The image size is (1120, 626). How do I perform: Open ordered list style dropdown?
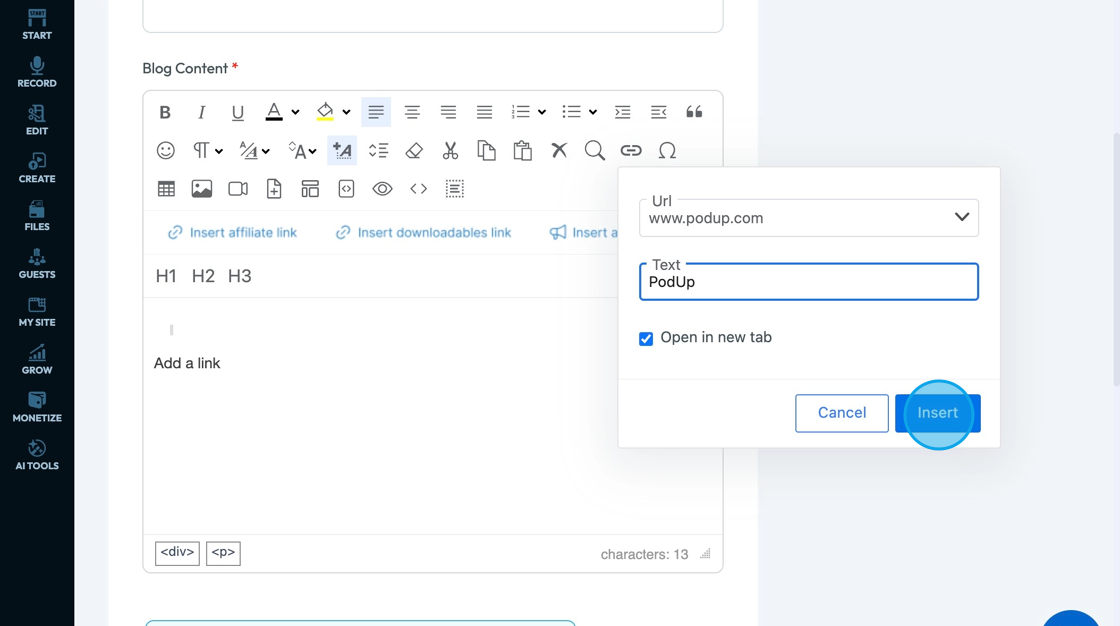pos(542,112)
